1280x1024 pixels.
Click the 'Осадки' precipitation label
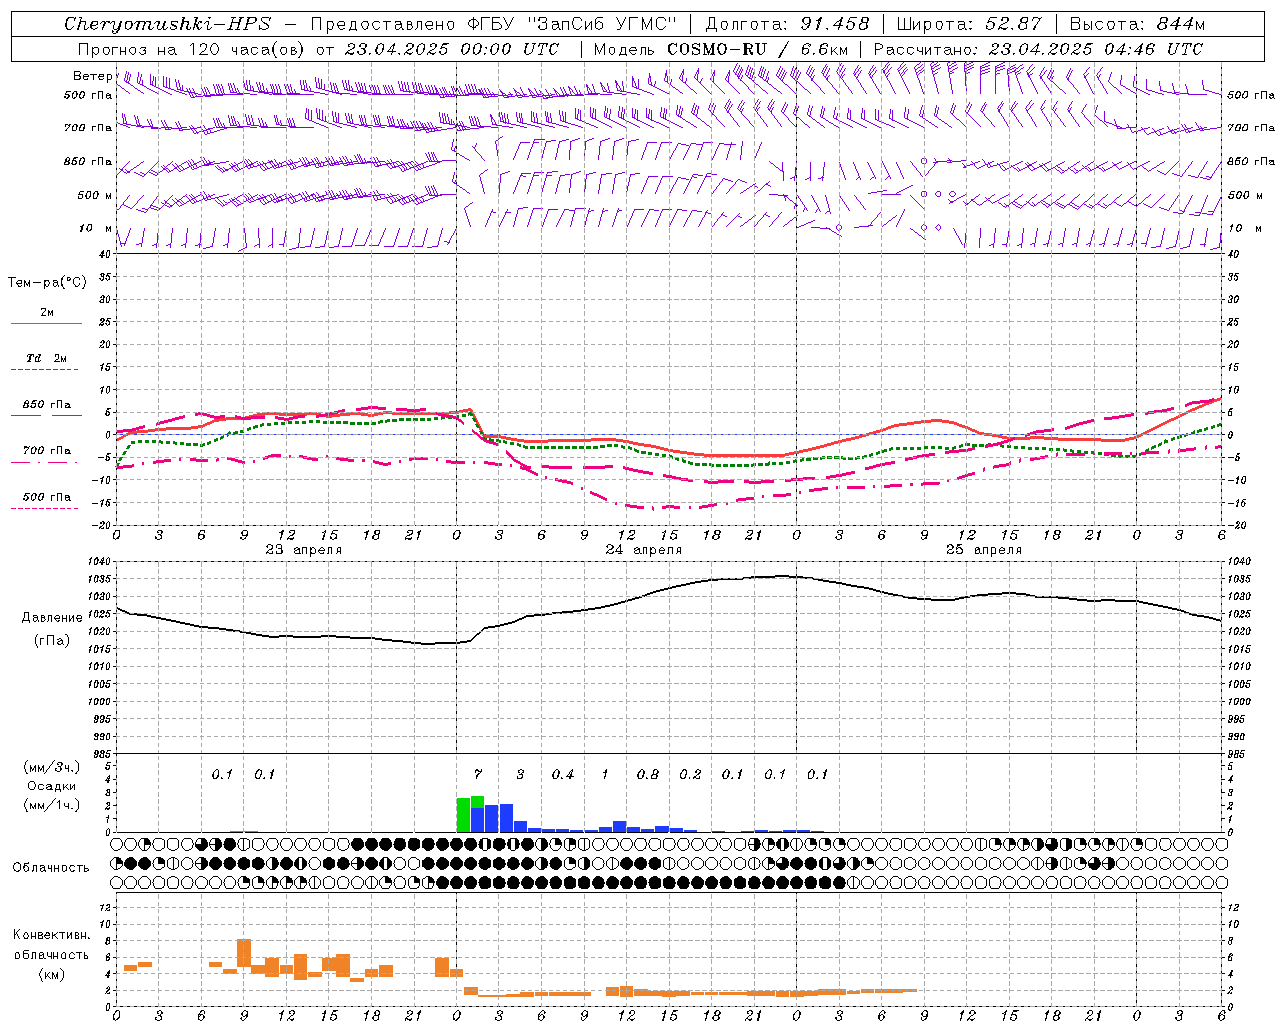[x=51, y=786]
